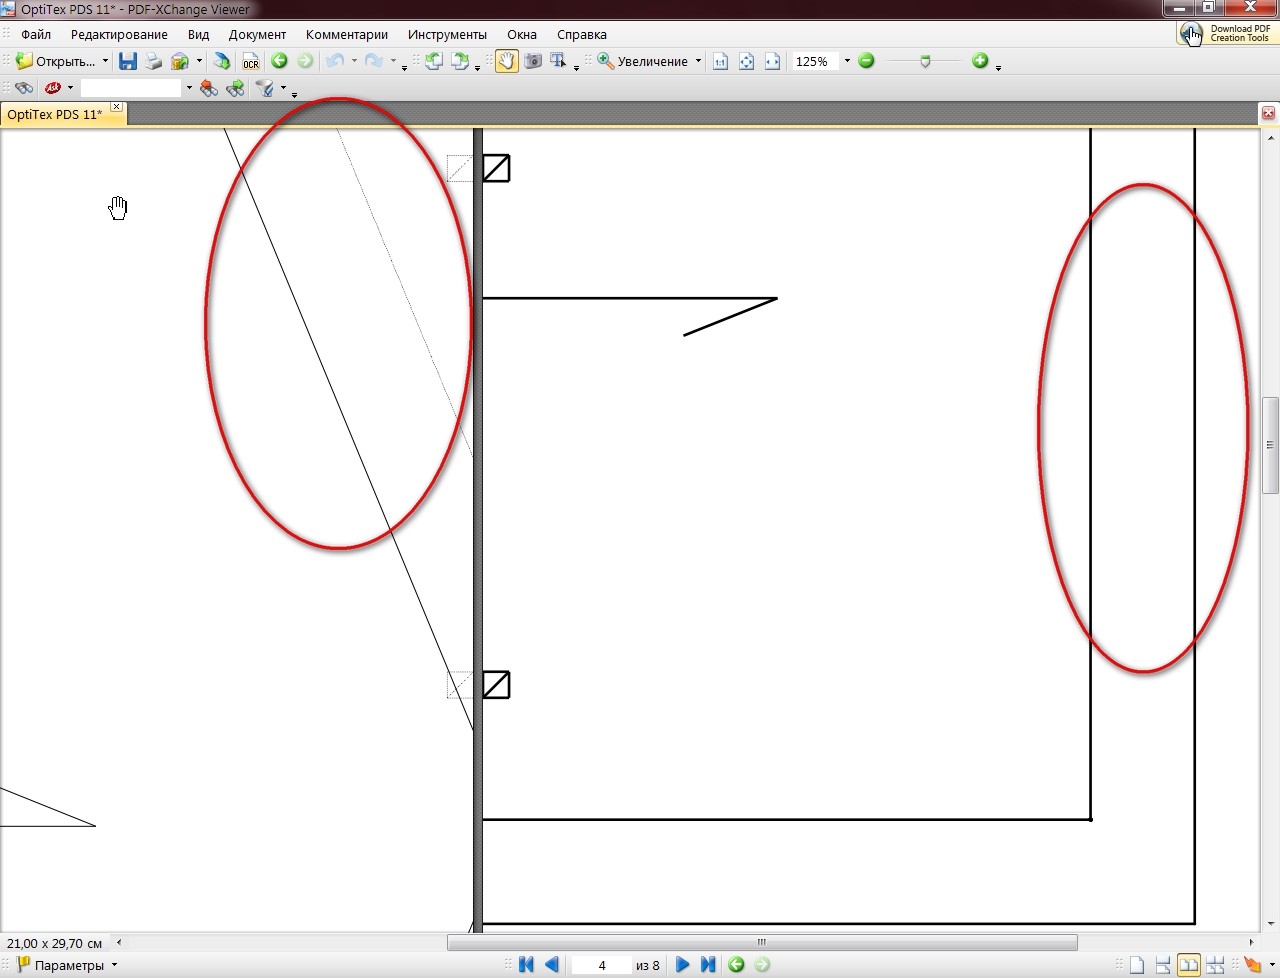Viewport: 1280px width, 978px height.
Task: Expand the Открыть dropdown arrow
Action: 105,61
